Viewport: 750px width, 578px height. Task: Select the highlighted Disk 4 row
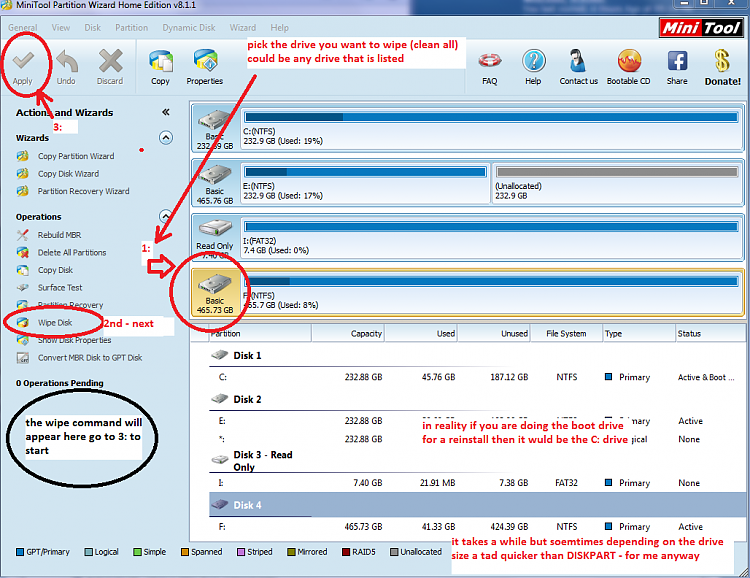pos(476,505)
